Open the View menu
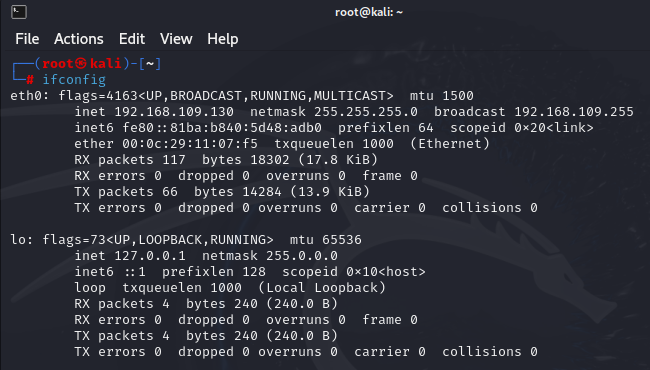The width and height of the screenshot is (650, 370). click(x=176, y=39)
